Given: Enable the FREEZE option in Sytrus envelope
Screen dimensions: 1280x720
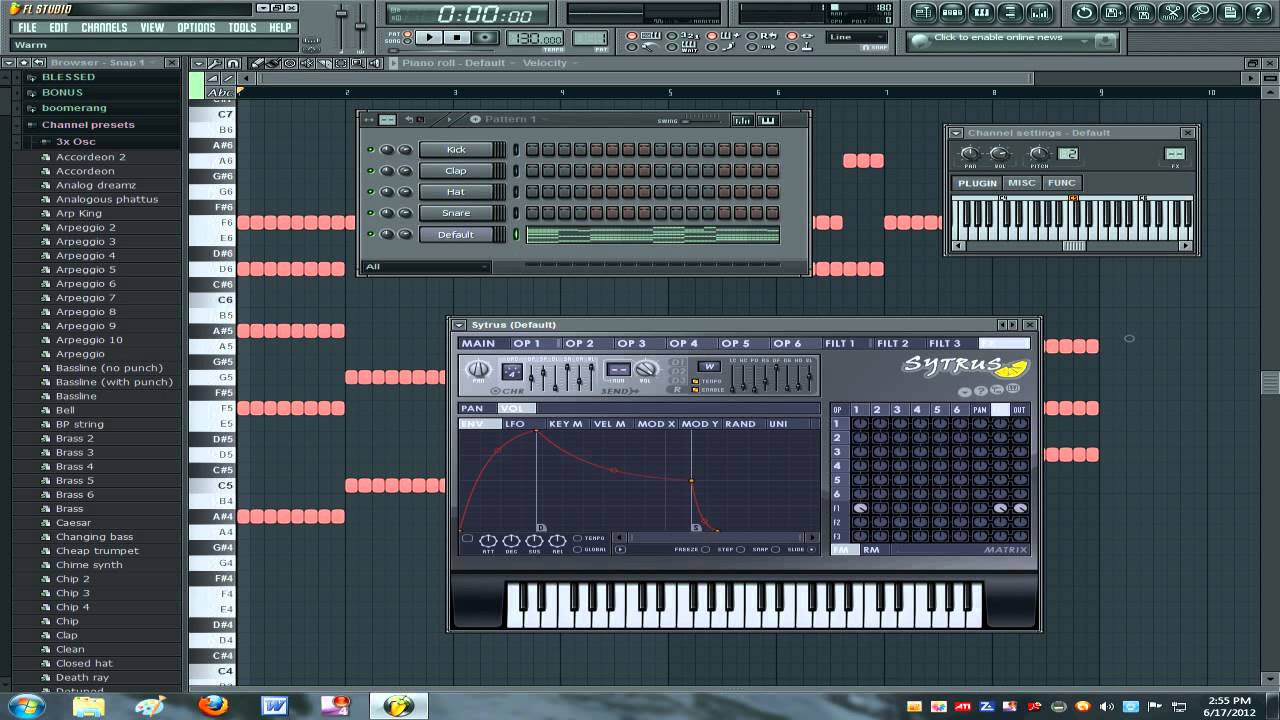Looking at the screenshot, I should (705, 549).
